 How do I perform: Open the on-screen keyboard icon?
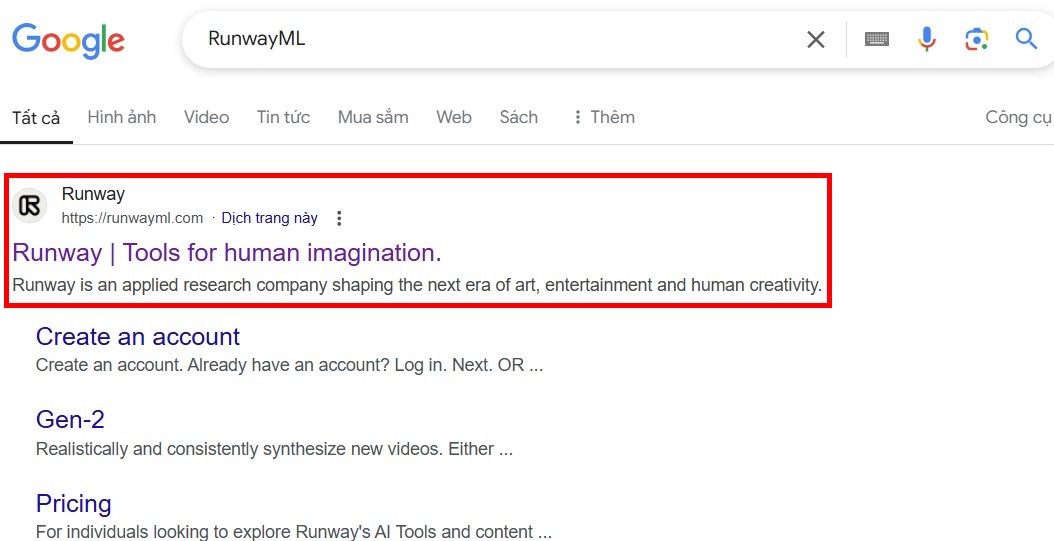tap(877, 40)
